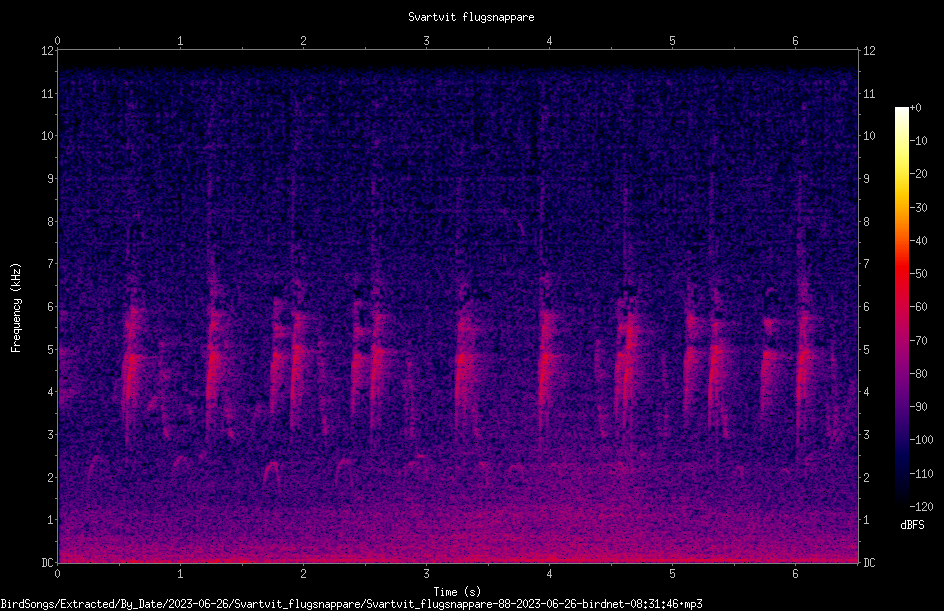Click the "11" kHz tick on the right frequency axis
Screen dimensions: 944x611
869,93
